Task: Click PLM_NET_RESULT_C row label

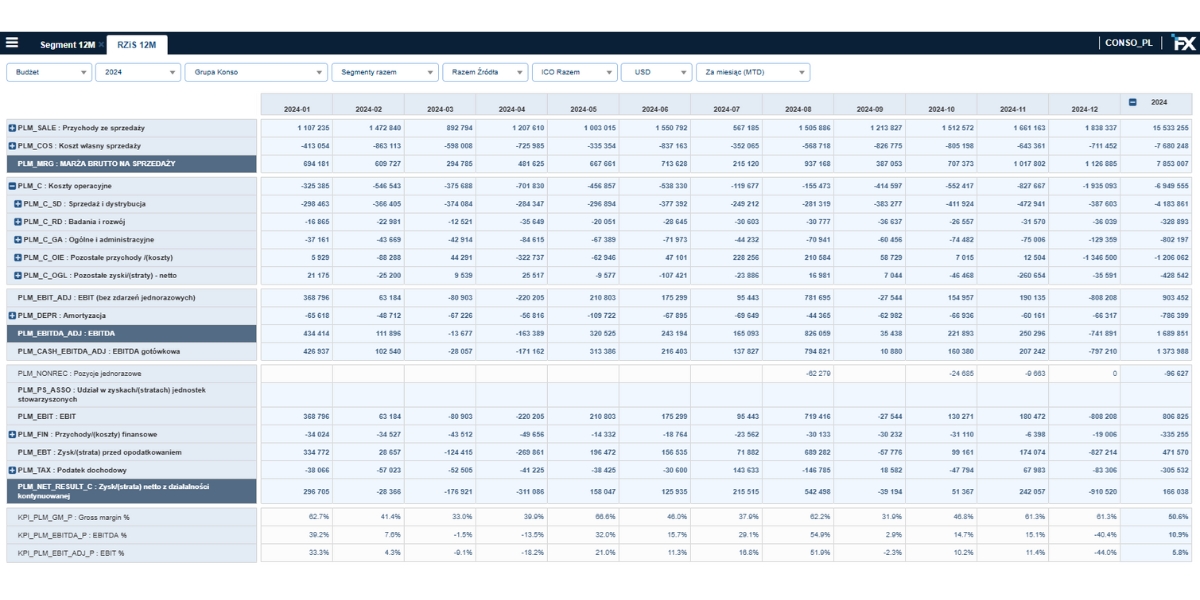Action: click(x=131, y=491)
